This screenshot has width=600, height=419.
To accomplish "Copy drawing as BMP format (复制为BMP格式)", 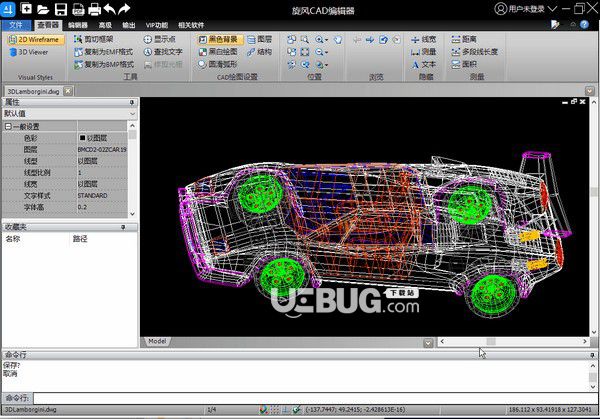I will pyautogui.click(x=104, y=64).
